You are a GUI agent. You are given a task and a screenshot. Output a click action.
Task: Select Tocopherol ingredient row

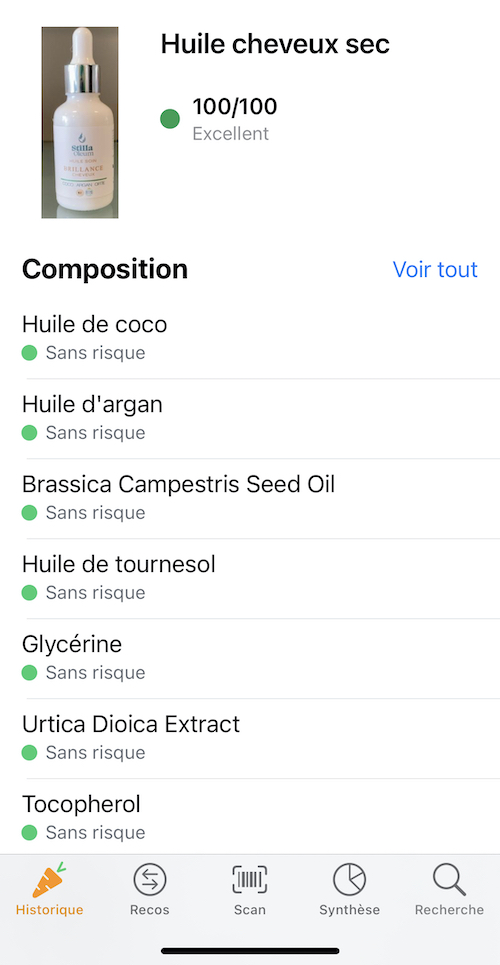[250, 817]
